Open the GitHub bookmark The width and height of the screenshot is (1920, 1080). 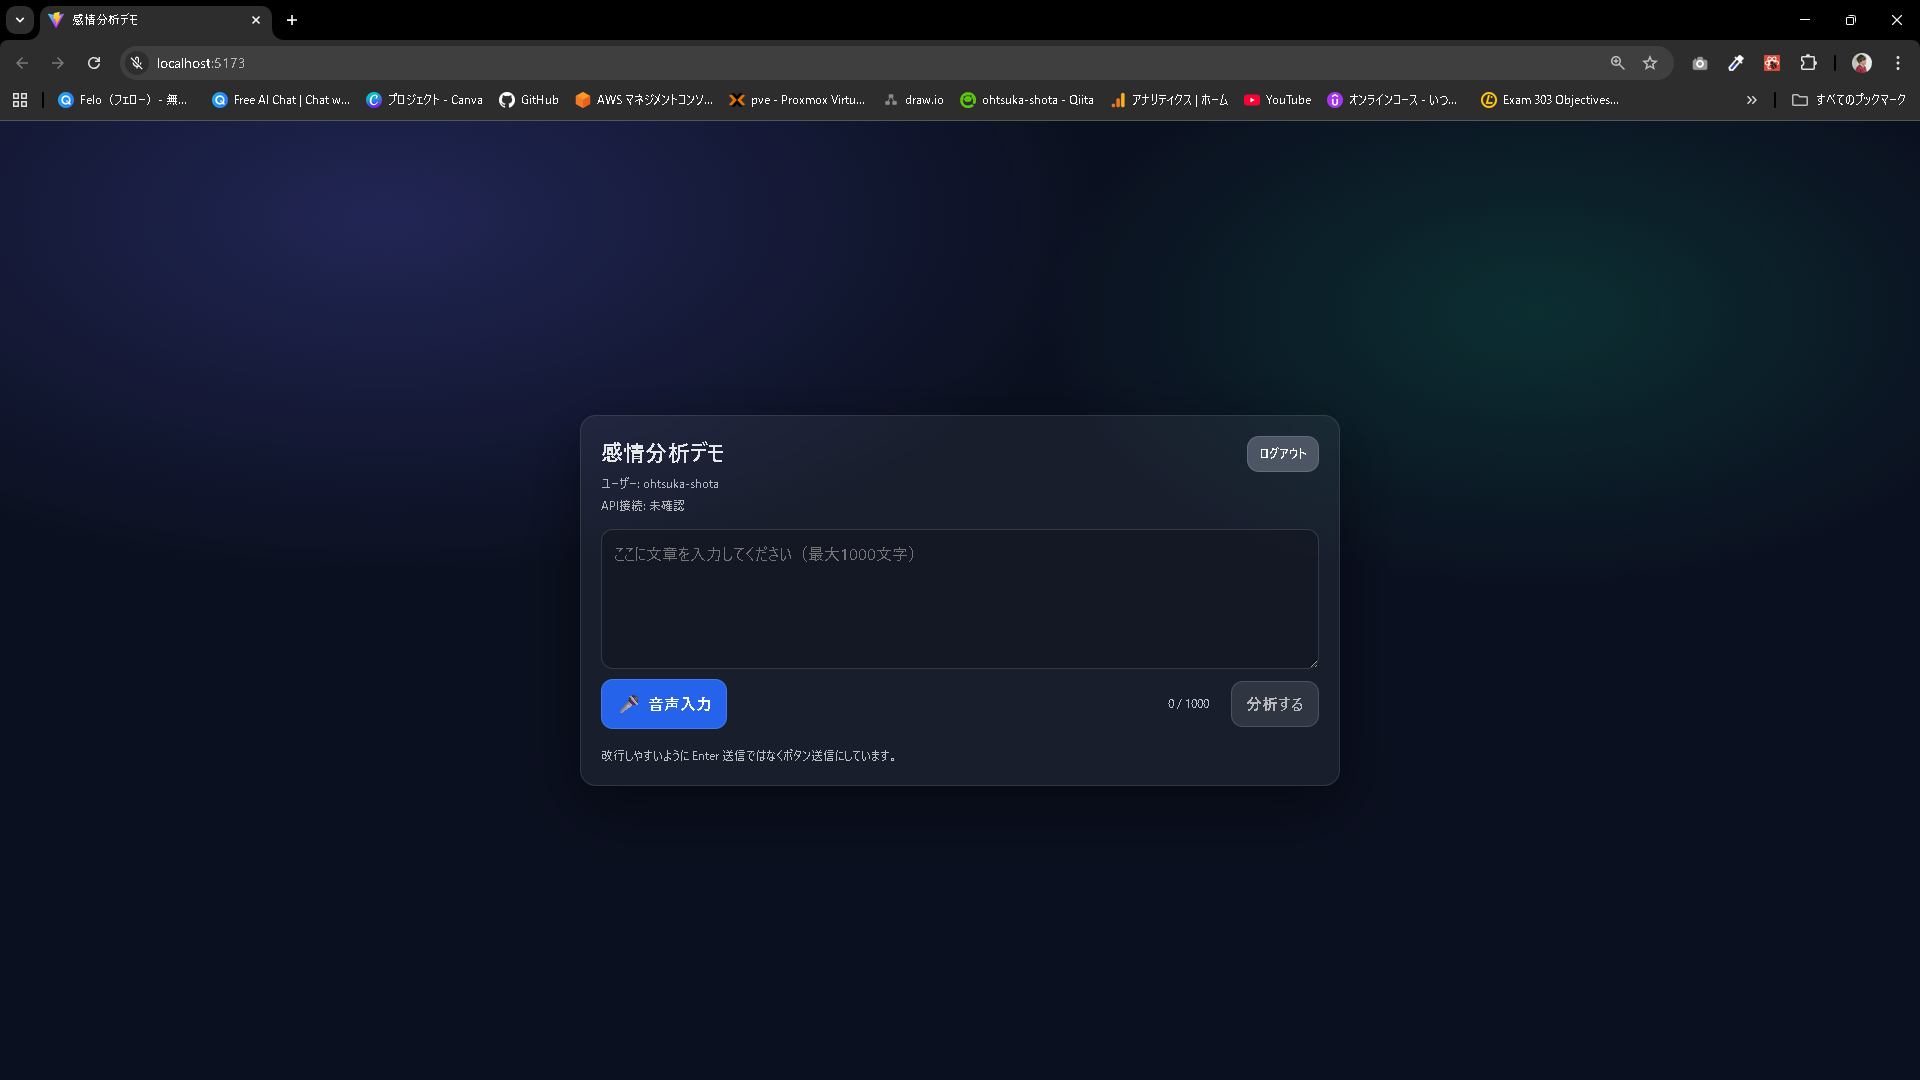529,100
